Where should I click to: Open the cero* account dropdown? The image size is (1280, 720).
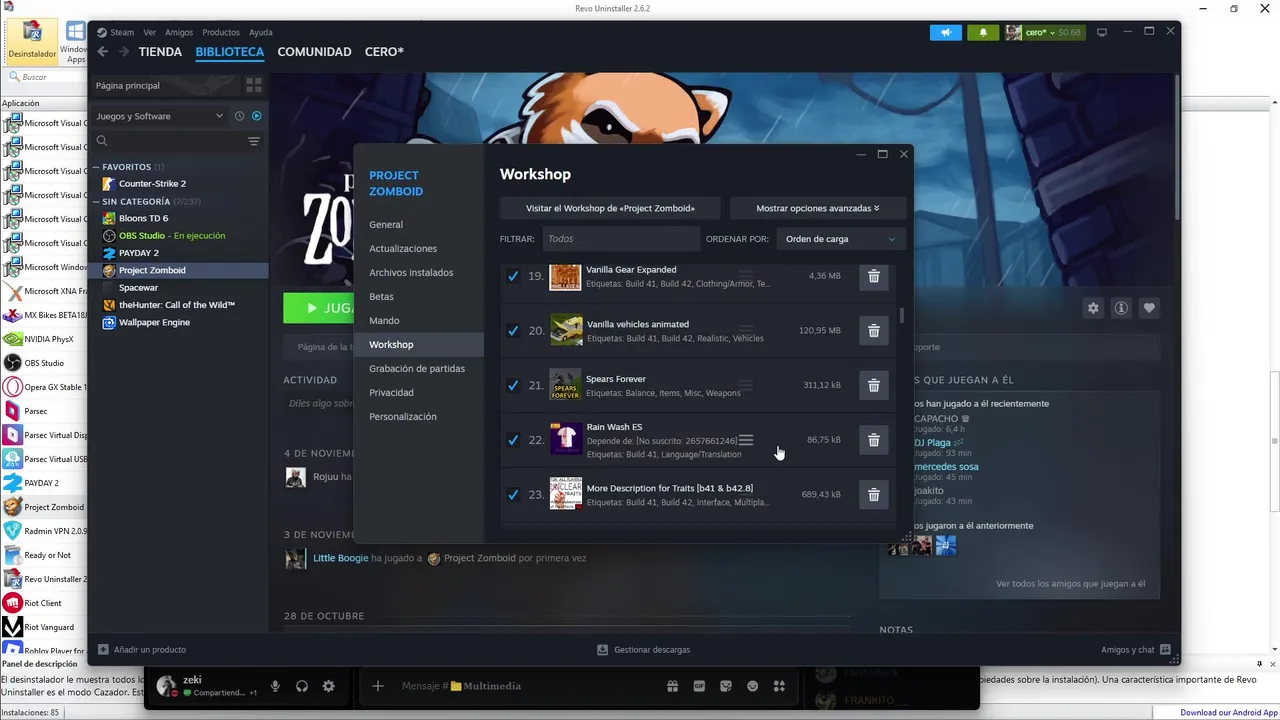pyautogui.click(x=1044, y=32)
